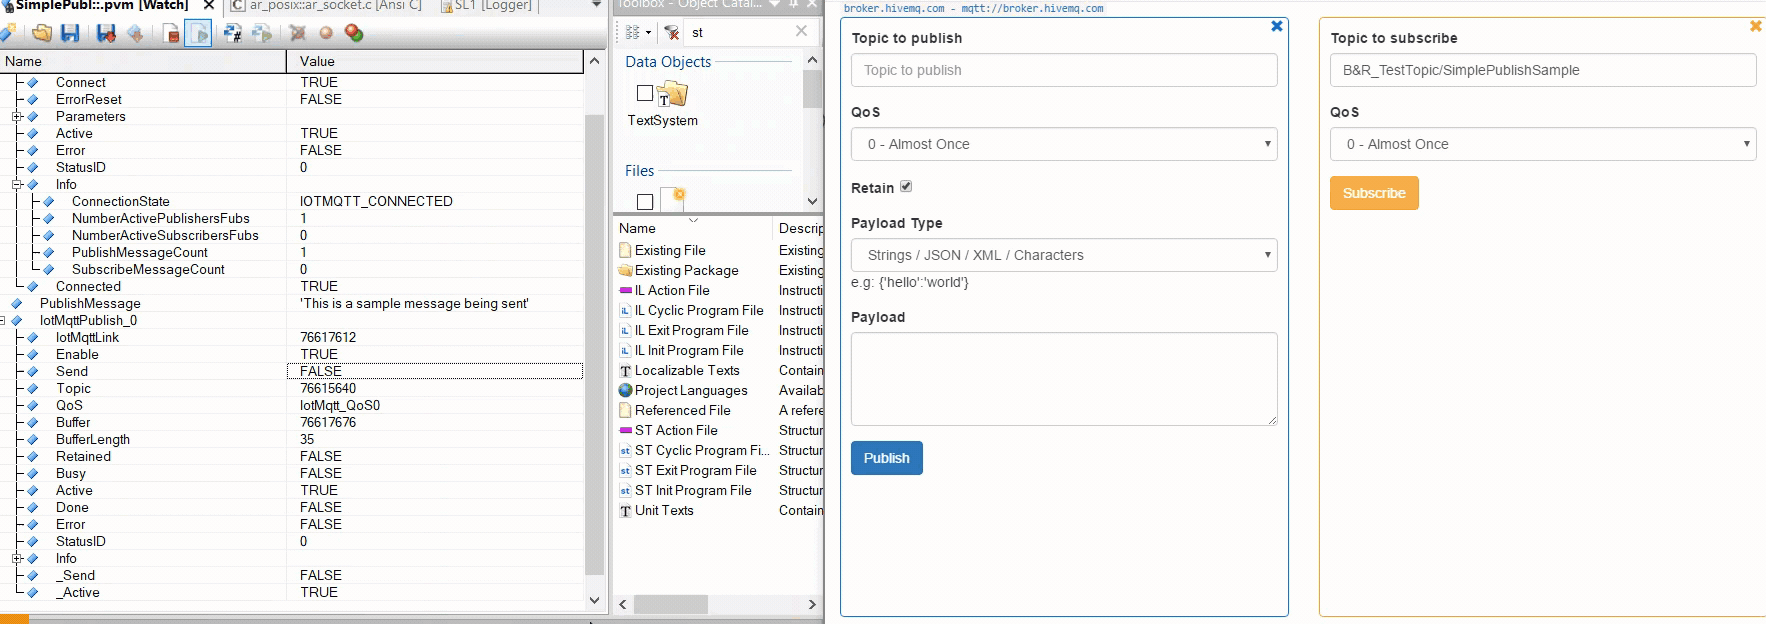Click the IL Action File magenta icon

pos(625,290)
